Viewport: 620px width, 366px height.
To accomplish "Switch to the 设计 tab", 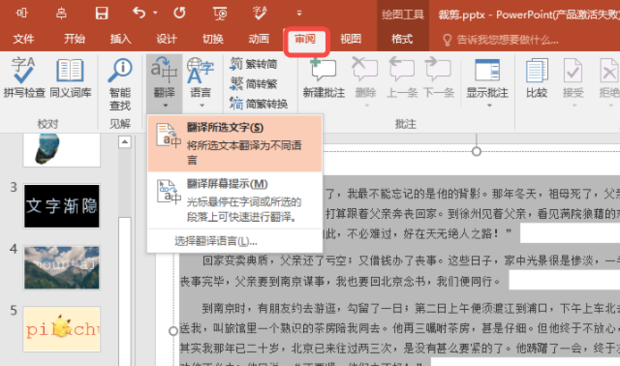I will [166, 39].
